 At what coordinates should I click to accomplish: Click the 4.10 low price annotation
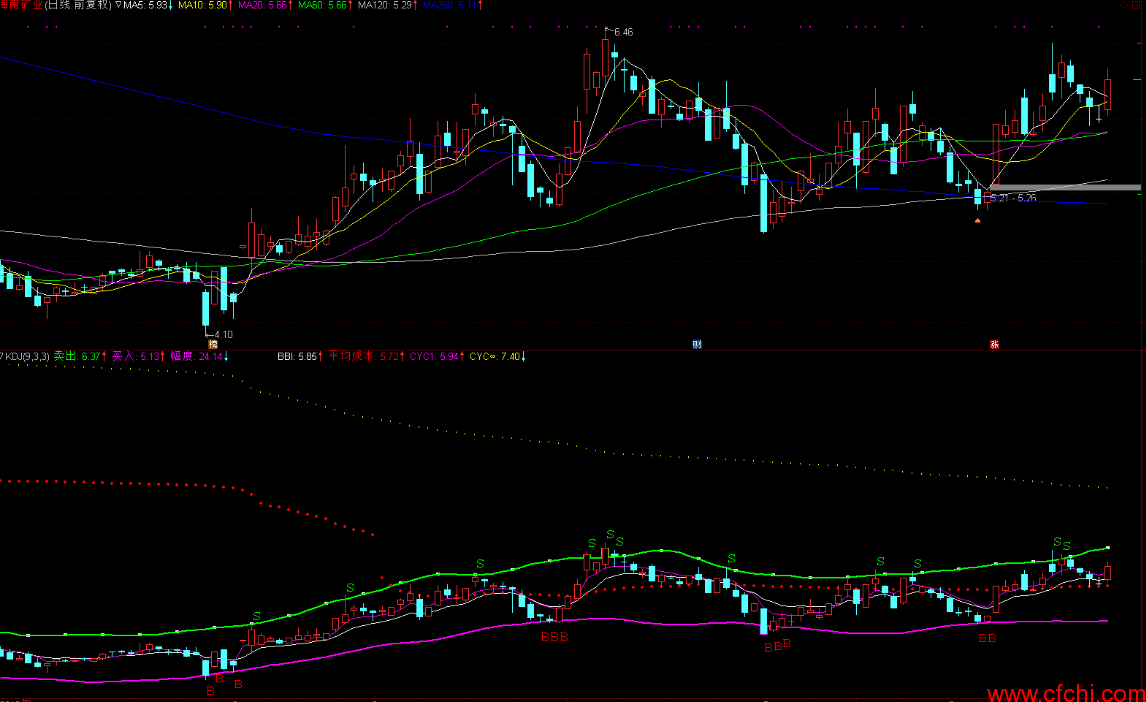[224, 335]
